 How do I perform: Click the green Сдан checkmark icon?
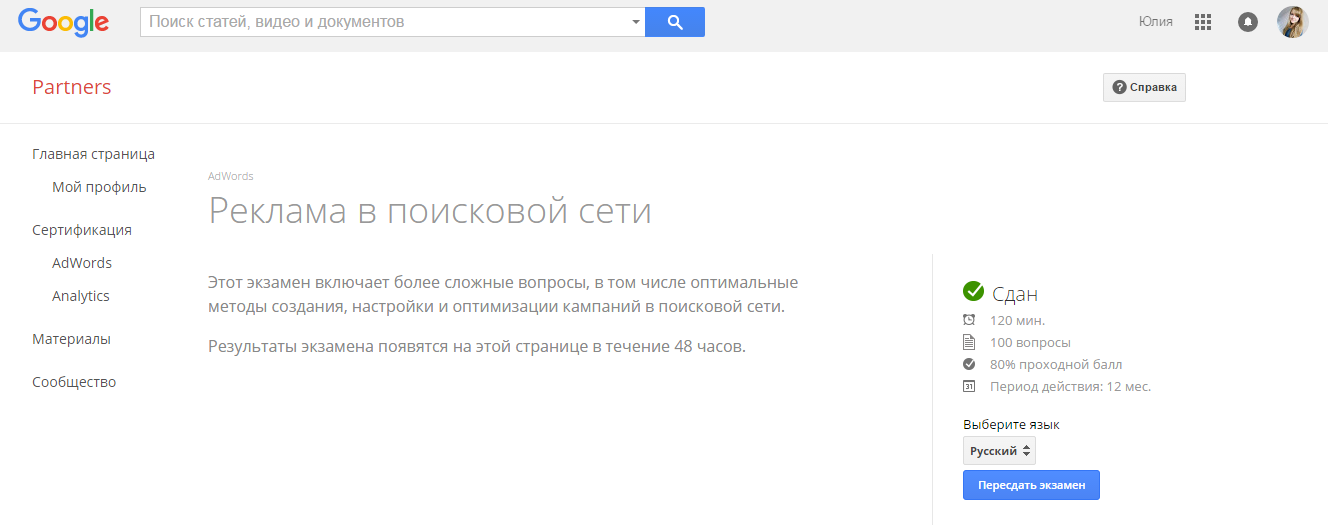(973, 291)
